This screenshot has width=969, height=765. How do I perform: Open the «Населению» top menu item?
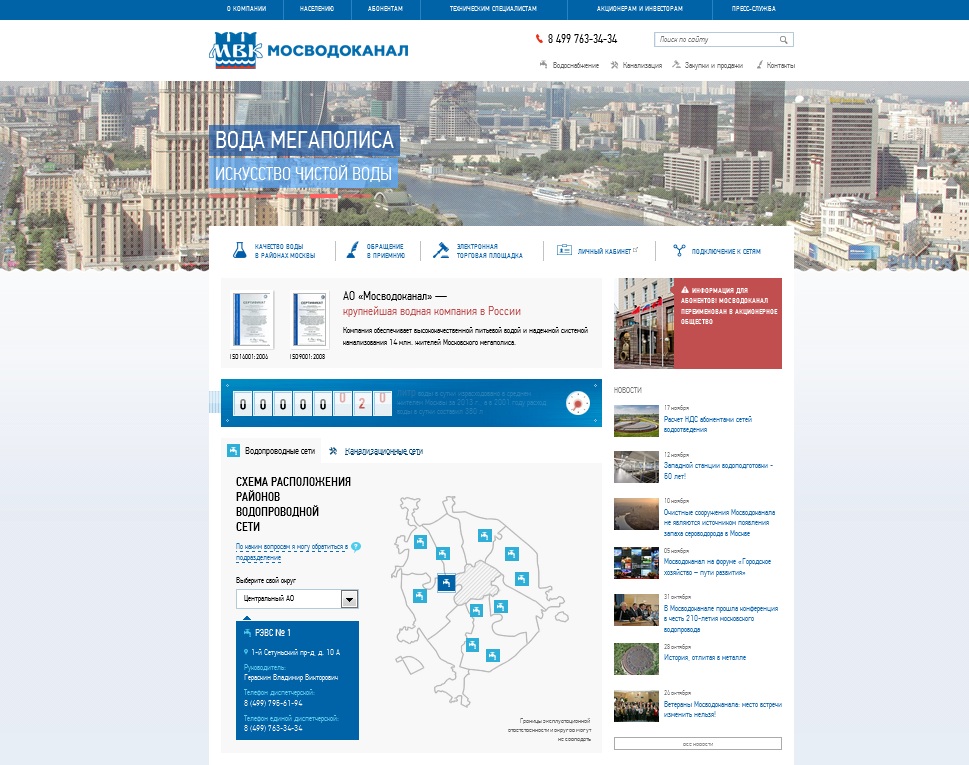pyautogui.click(x=316, y=9)
